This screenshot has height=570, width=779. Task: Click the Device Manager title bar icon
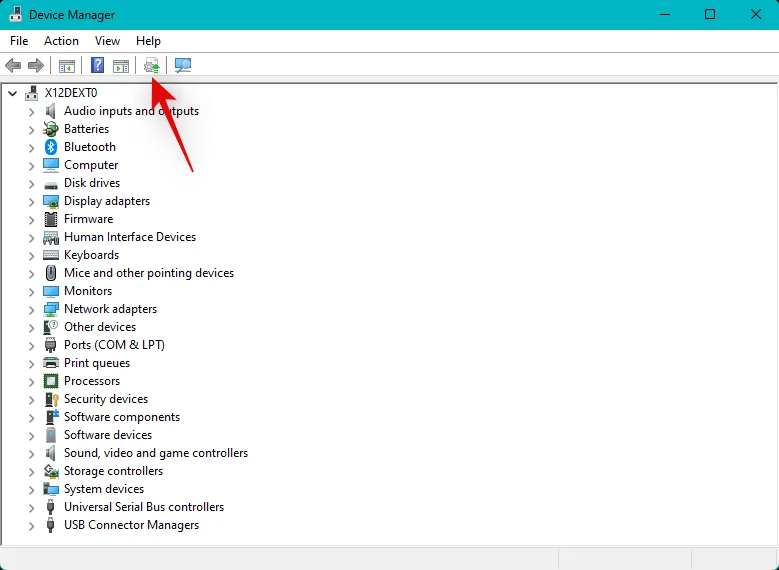(x=15, y=14)
